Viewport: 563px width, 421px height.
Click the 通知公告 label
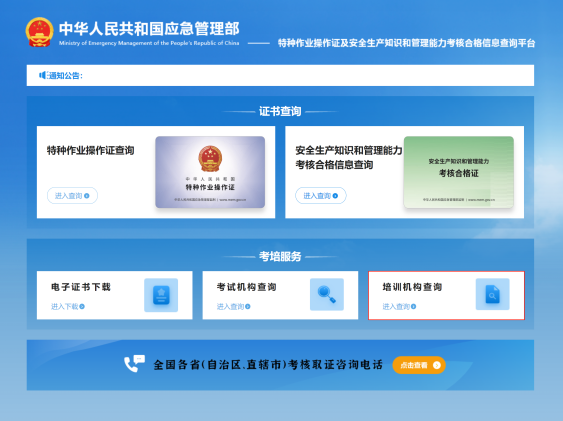click(65, 75)
